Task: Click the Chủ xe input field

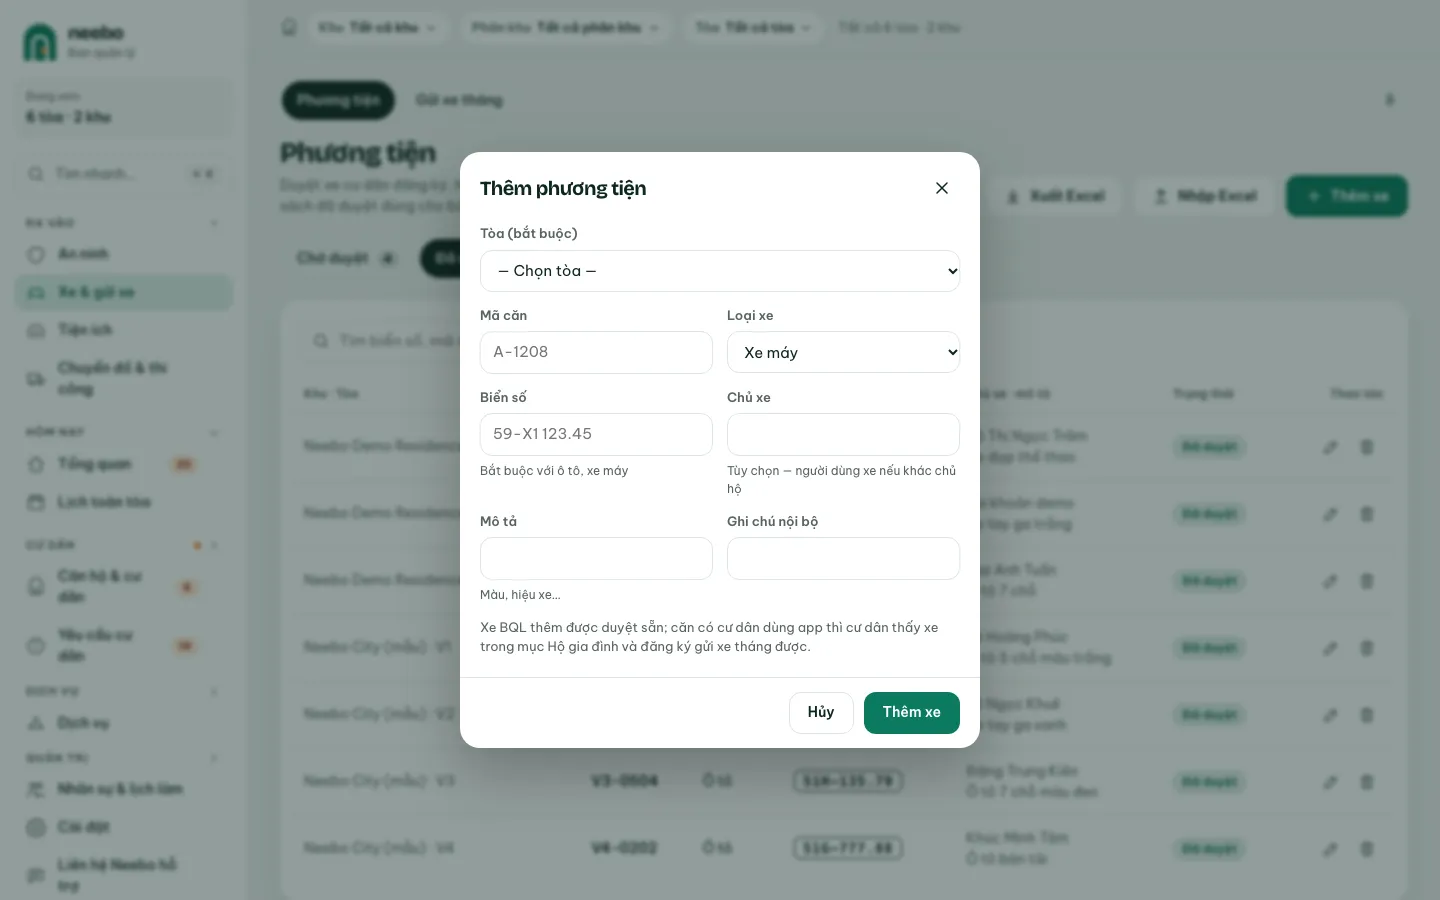Action: pyautogui.click(x=843, y=434)
